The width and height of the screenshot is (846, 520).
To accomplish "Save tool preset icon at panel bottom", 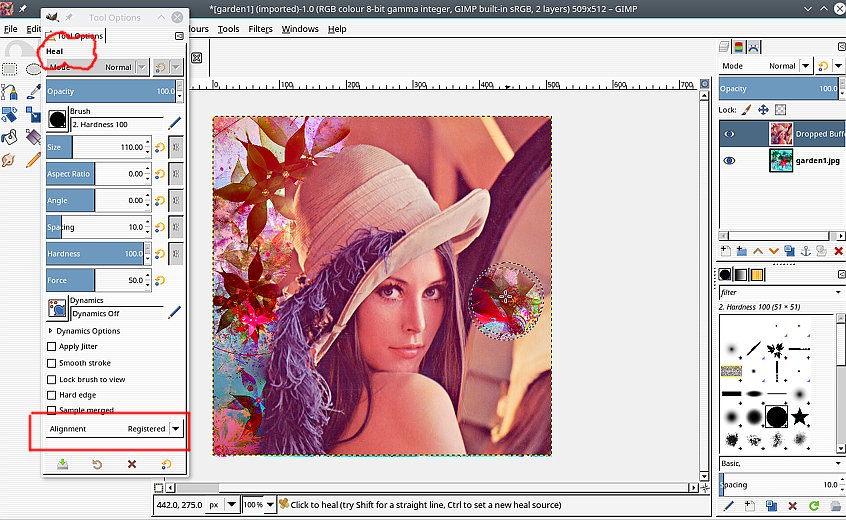I will click(63, 464).
